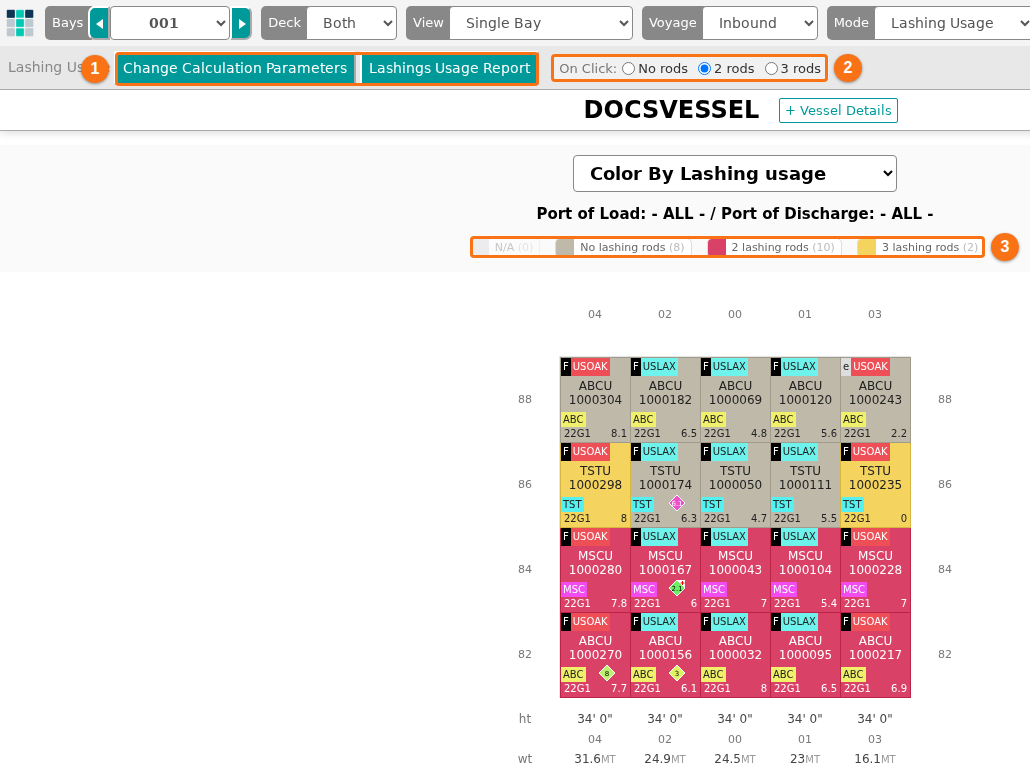Viewport: 1030px width, 780px height.
Task: Click TST operator tag on TSTU 1000235
Action: point(852,504)
